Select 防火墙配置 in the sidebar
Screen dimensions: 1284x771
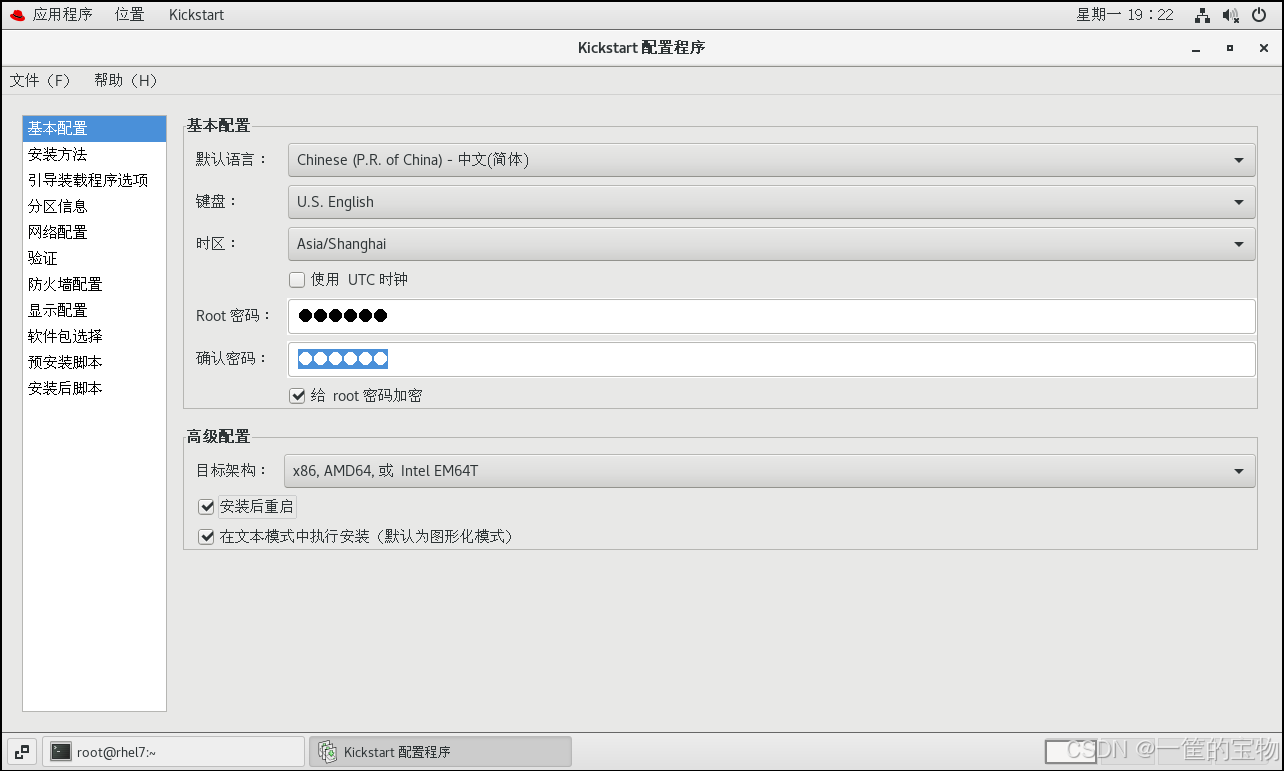[94, 285]
